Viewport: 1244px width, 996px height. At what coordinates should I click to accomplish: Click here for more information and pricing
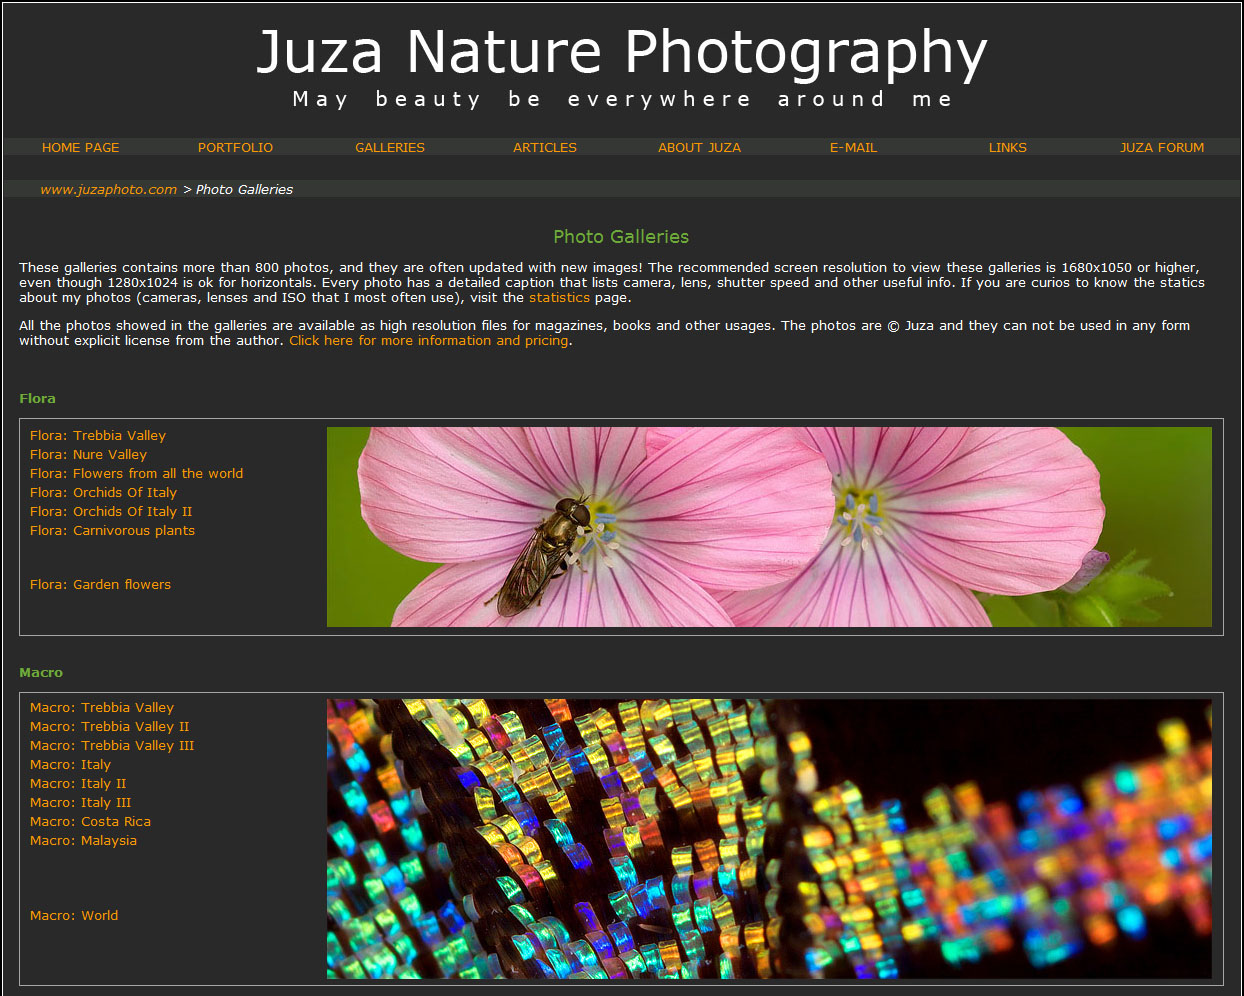(429, 340)
